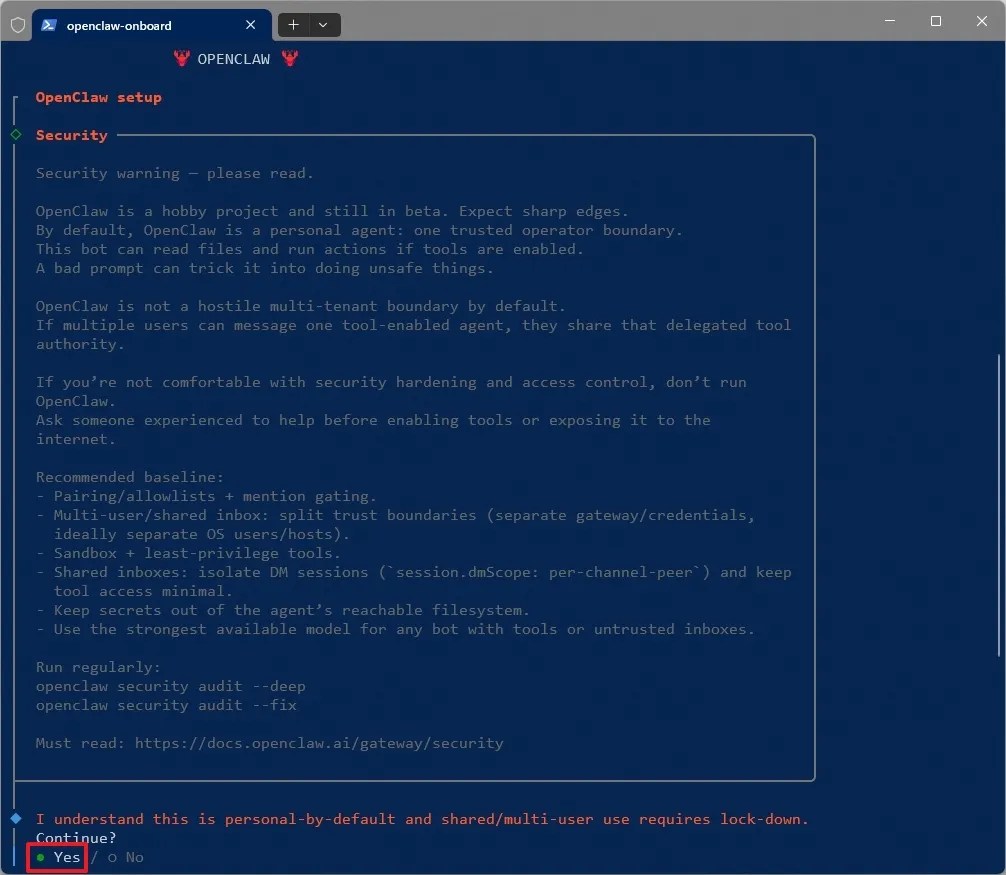Click the Security section title
The width and height of the screenshot is (1006, 875).
(x=71, y=135)
